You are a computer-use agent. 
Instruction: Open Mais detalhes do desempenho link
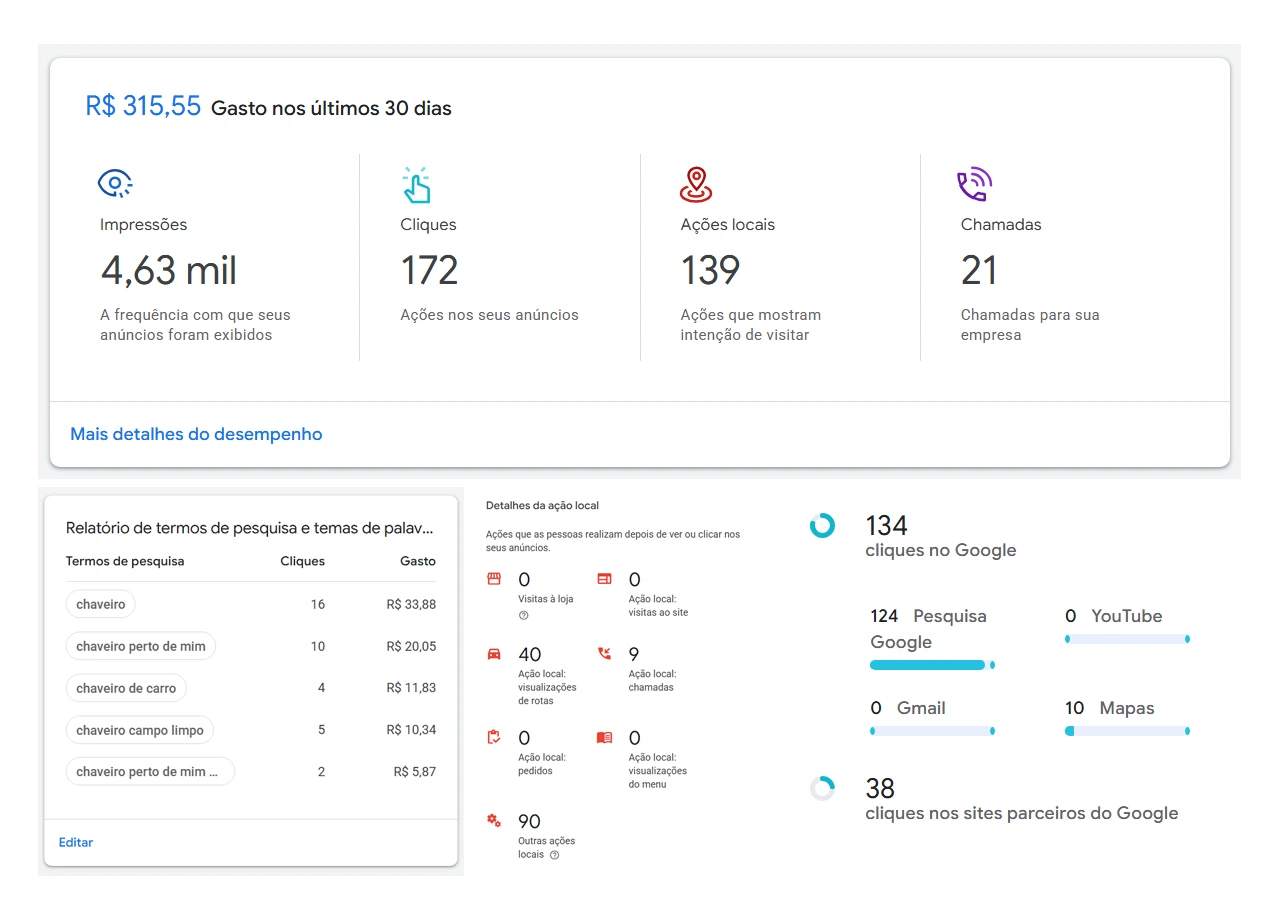pyautogui.click(x=196, y=434)
